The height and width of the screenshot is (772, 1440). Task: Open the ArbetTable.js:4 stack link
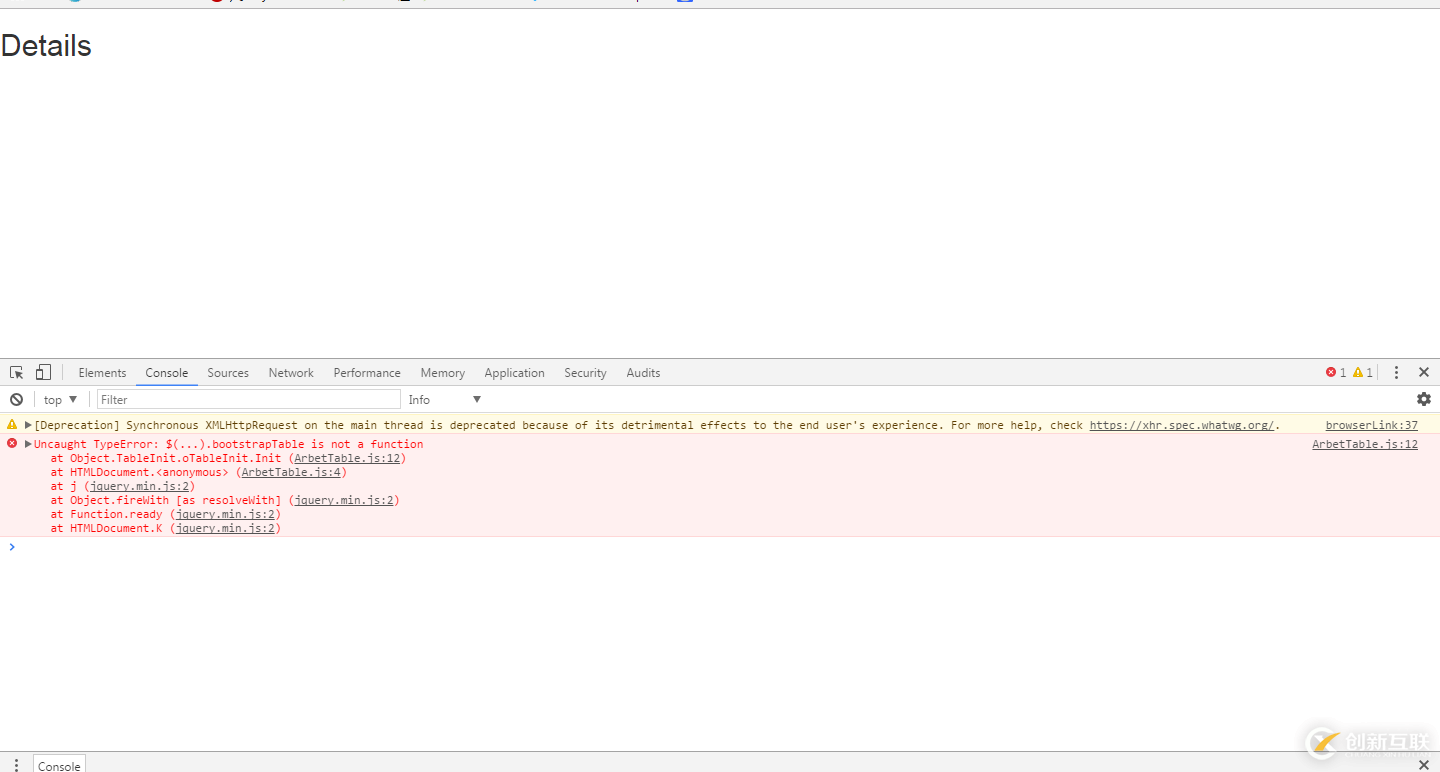291,472
